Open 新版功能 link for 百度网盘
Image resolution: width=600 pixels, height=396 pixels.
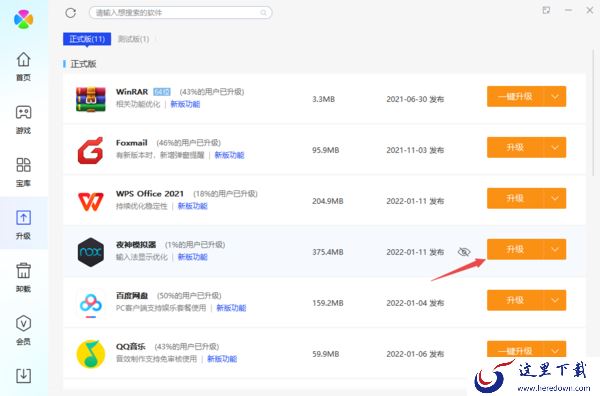click(x=231, y=308)
